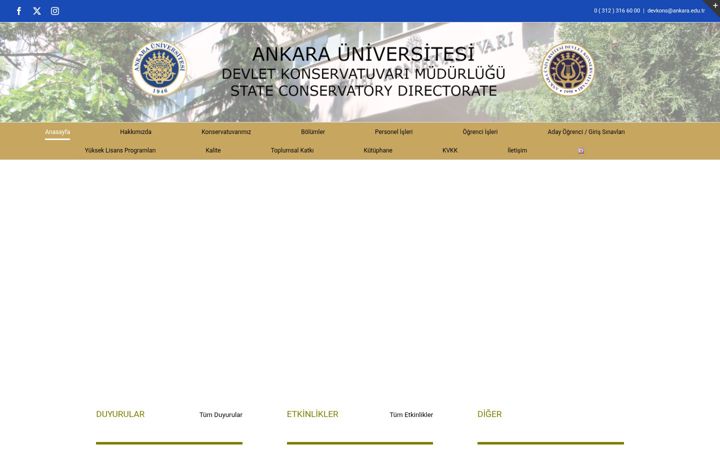Open the Öğrenci İşleri menu
720x450 pixels.
point(480,132)
